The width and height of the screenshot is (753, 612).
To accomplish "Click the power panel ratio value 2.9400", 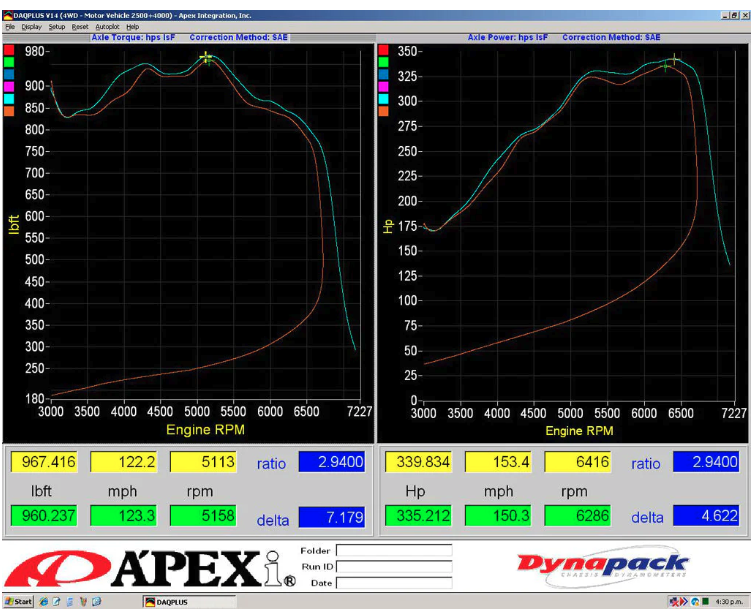I will coord(706,462).
